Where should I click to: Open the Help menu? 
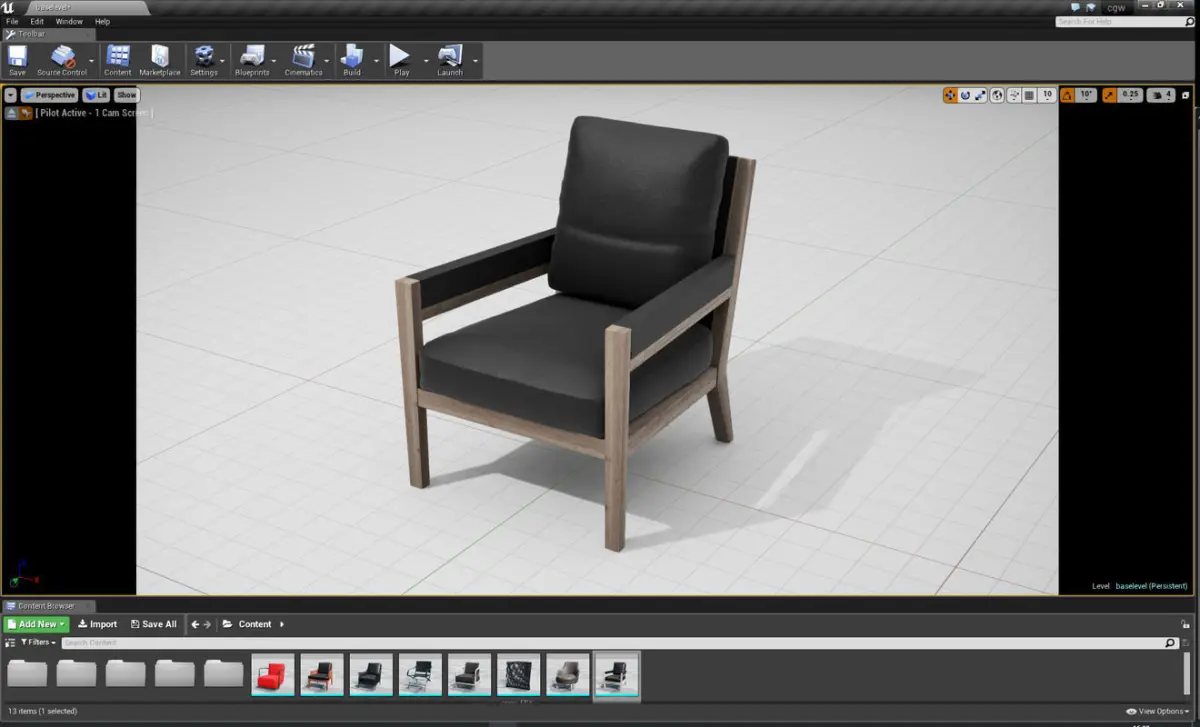tap(102, 21)
